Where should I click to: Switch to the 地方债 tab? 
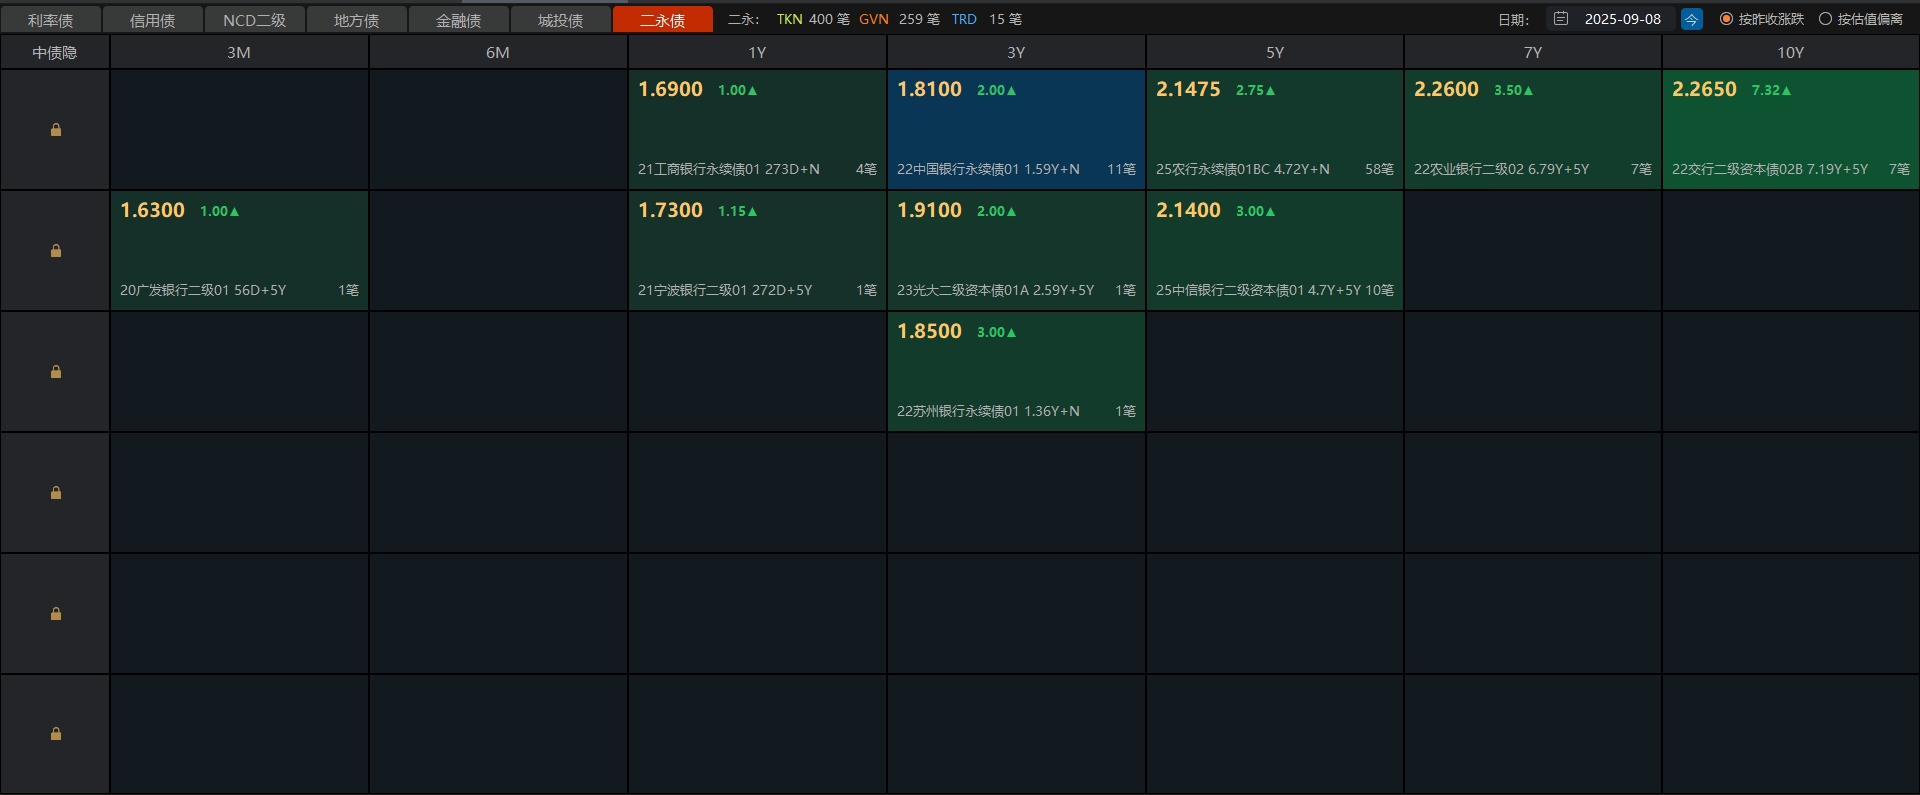357,20
